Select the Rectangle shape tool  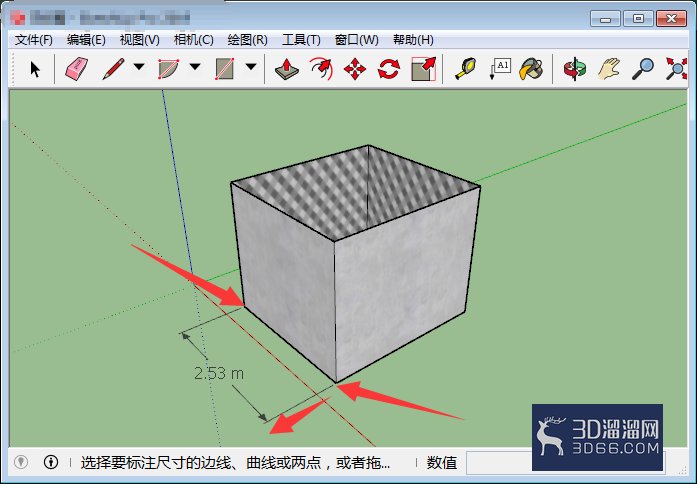tap(224, 69)
